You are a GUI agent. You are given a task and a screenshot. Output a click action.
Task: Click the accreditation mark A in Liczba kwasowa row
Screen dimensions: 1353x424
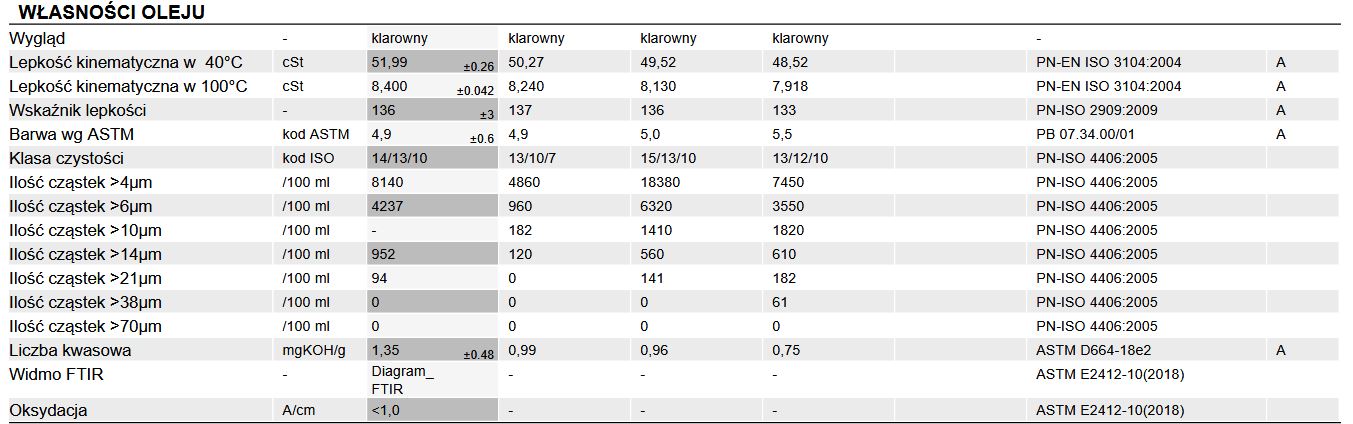1281,350
